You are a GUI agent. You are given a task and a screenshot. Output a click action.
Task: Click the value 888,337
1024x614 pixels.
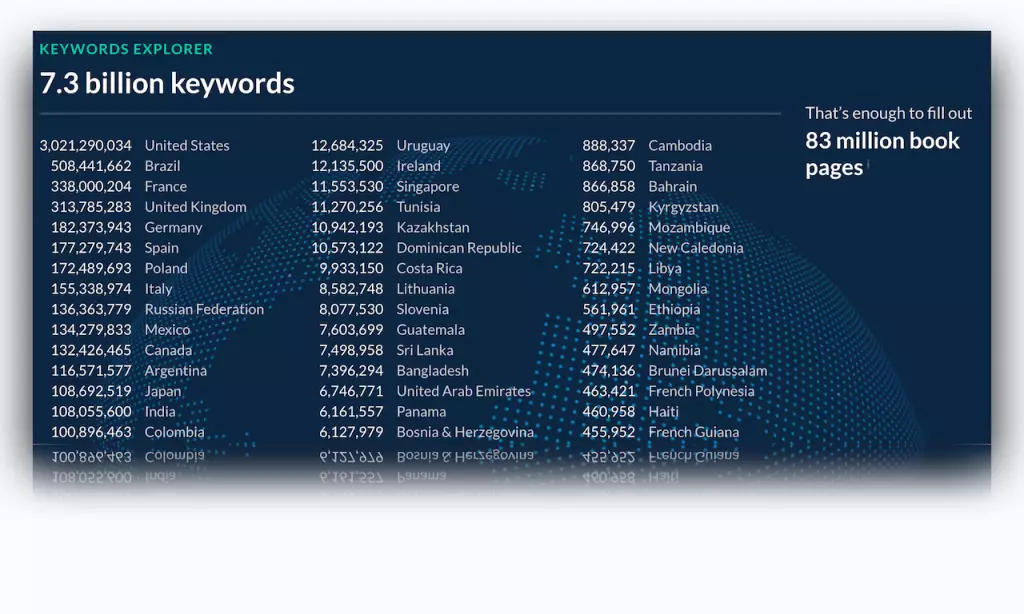(x=608, y=145)
